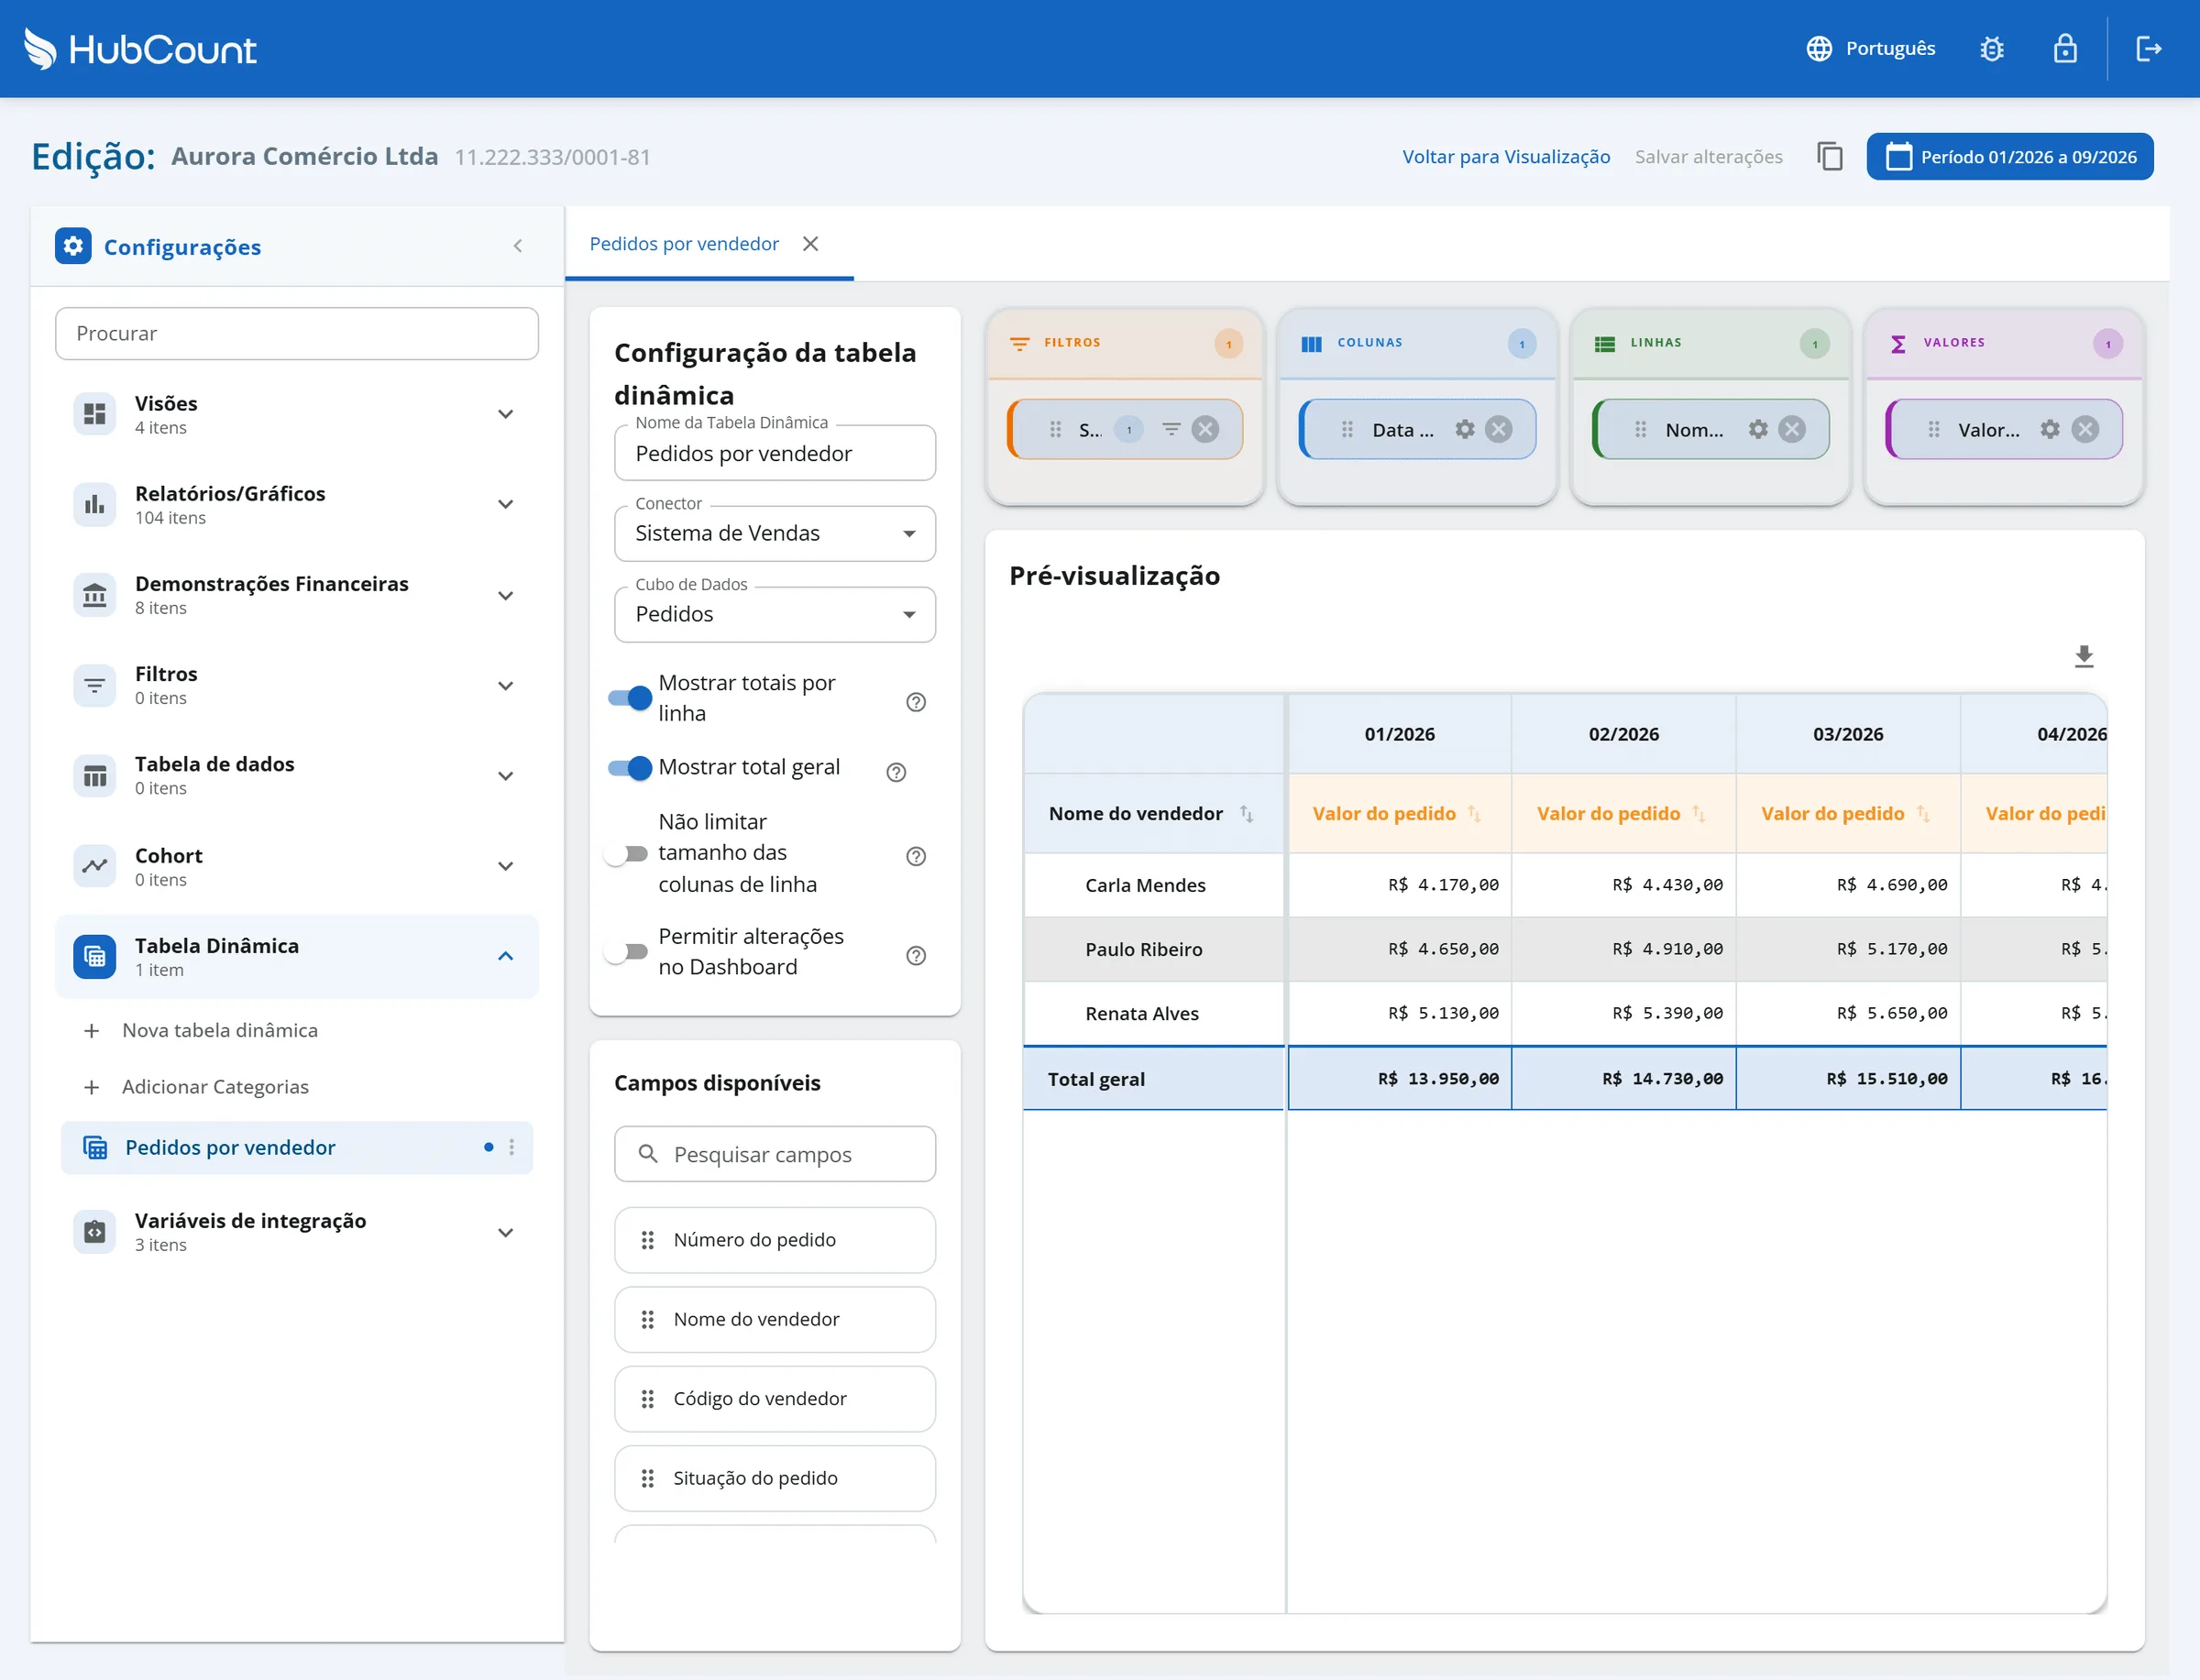Open the Conector dropdown
The height and width of the screenshot is (1680, 2200).
coord(774,533)
